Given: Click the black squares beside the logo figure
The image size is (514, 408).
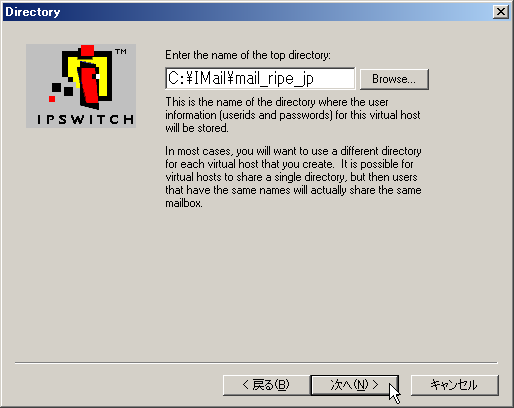Looking at the screenshot, I should [x=62, y=89].
